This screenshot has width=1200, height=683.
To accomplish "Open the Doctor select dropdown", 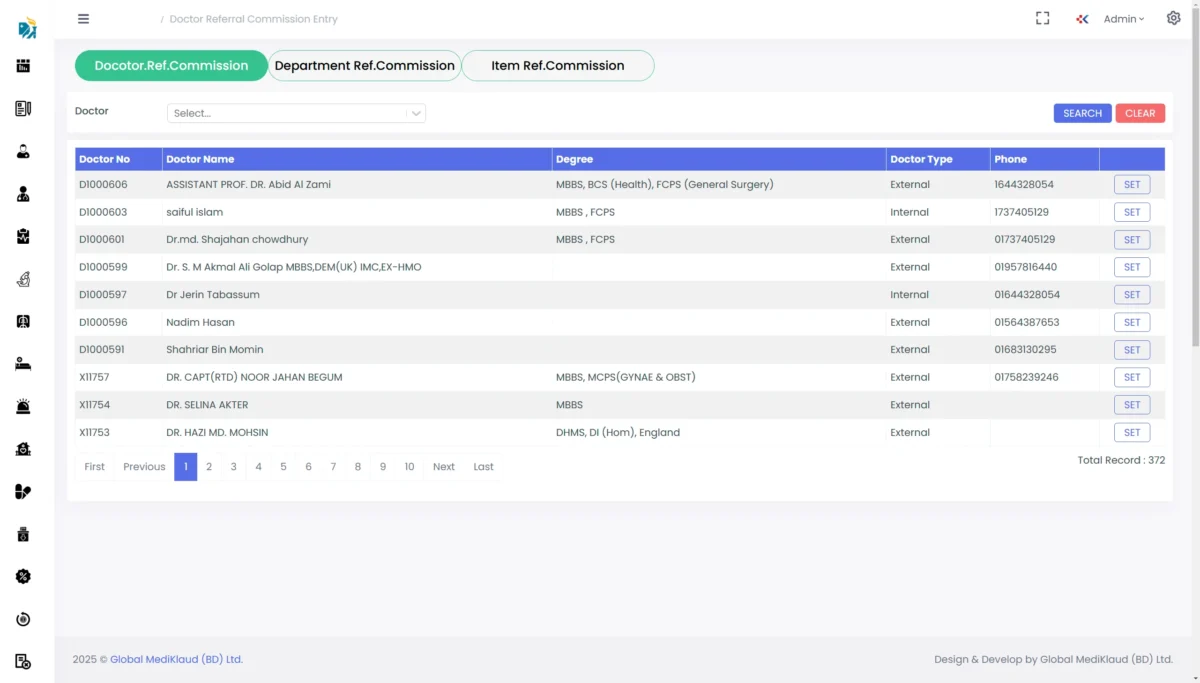I will pos(296,114).
